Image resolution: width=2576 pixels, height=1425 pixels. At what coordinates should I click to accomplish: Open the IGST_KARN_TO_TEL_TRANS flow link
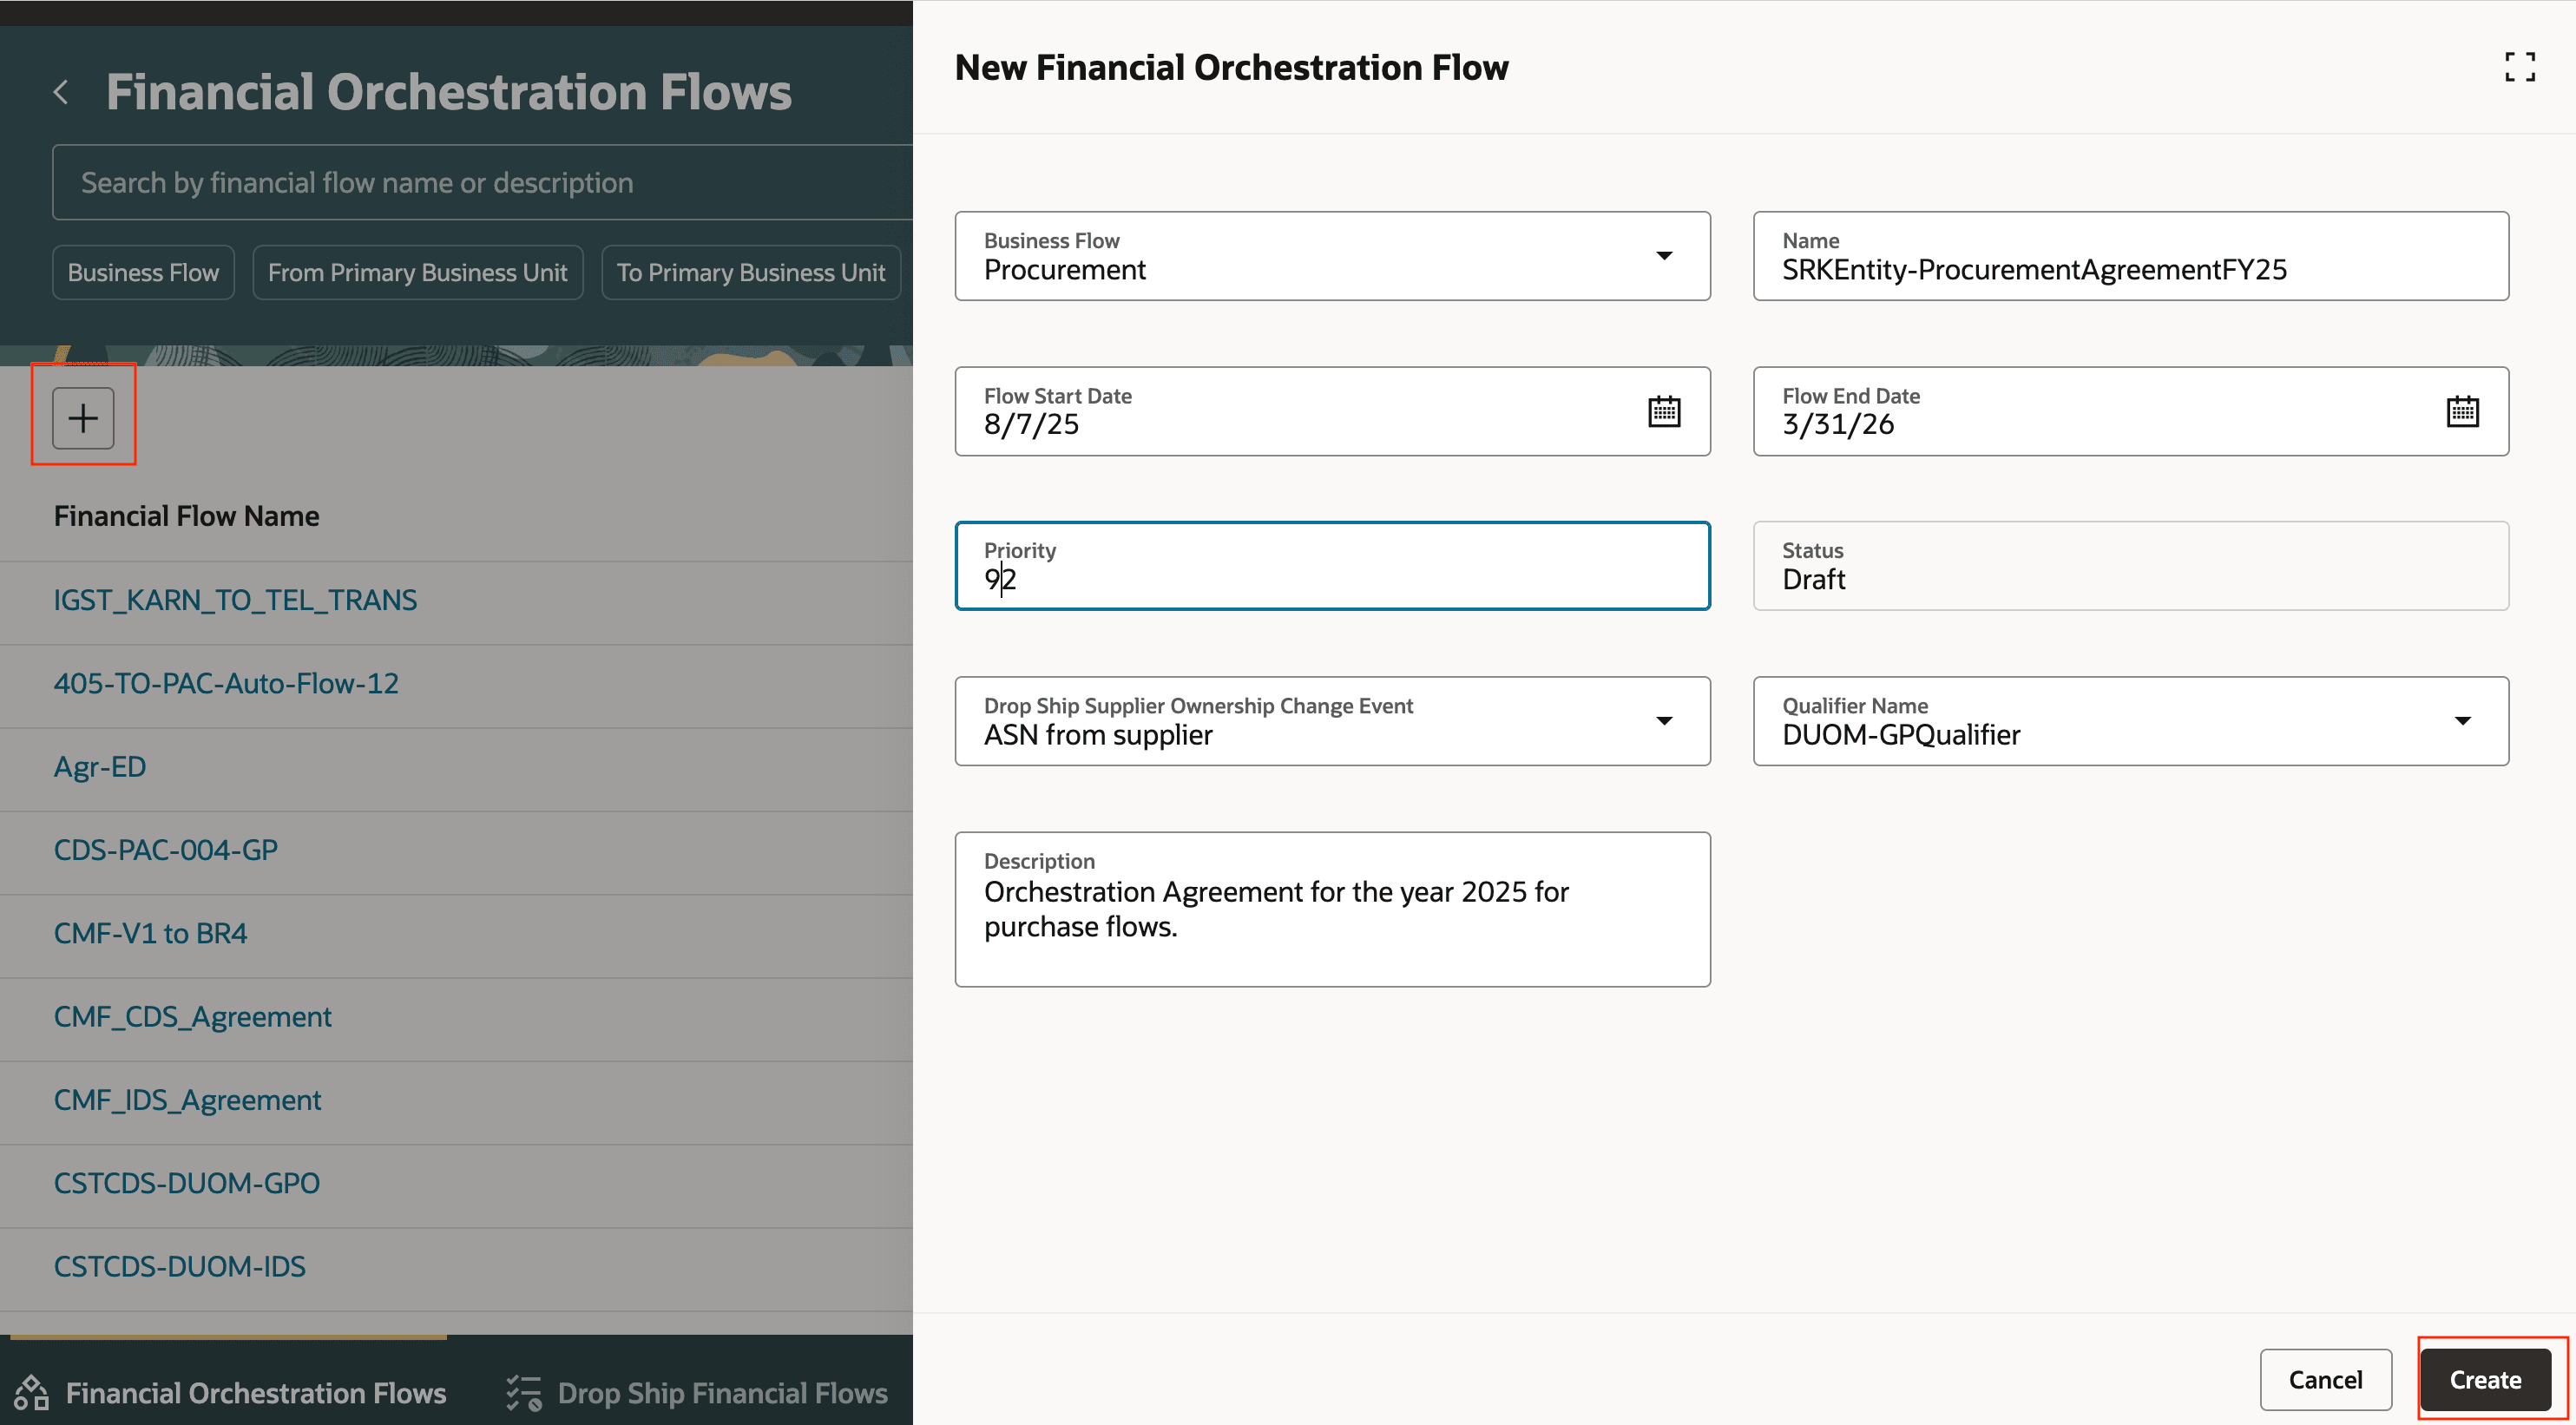pyautogui.click(x=235, y=600)
